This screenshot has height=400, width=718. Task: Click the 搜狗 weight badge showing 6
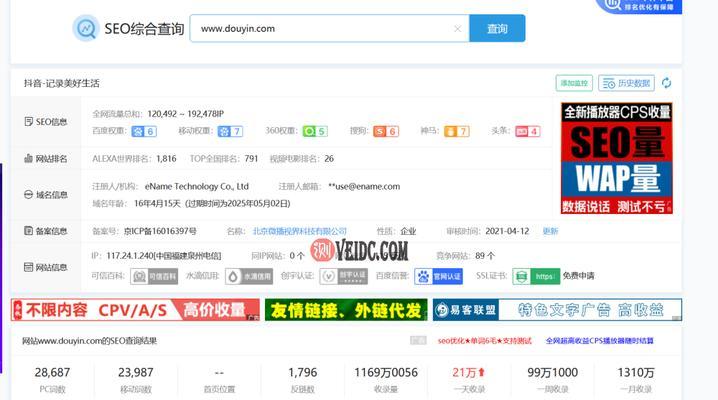(x=386, y=131)
